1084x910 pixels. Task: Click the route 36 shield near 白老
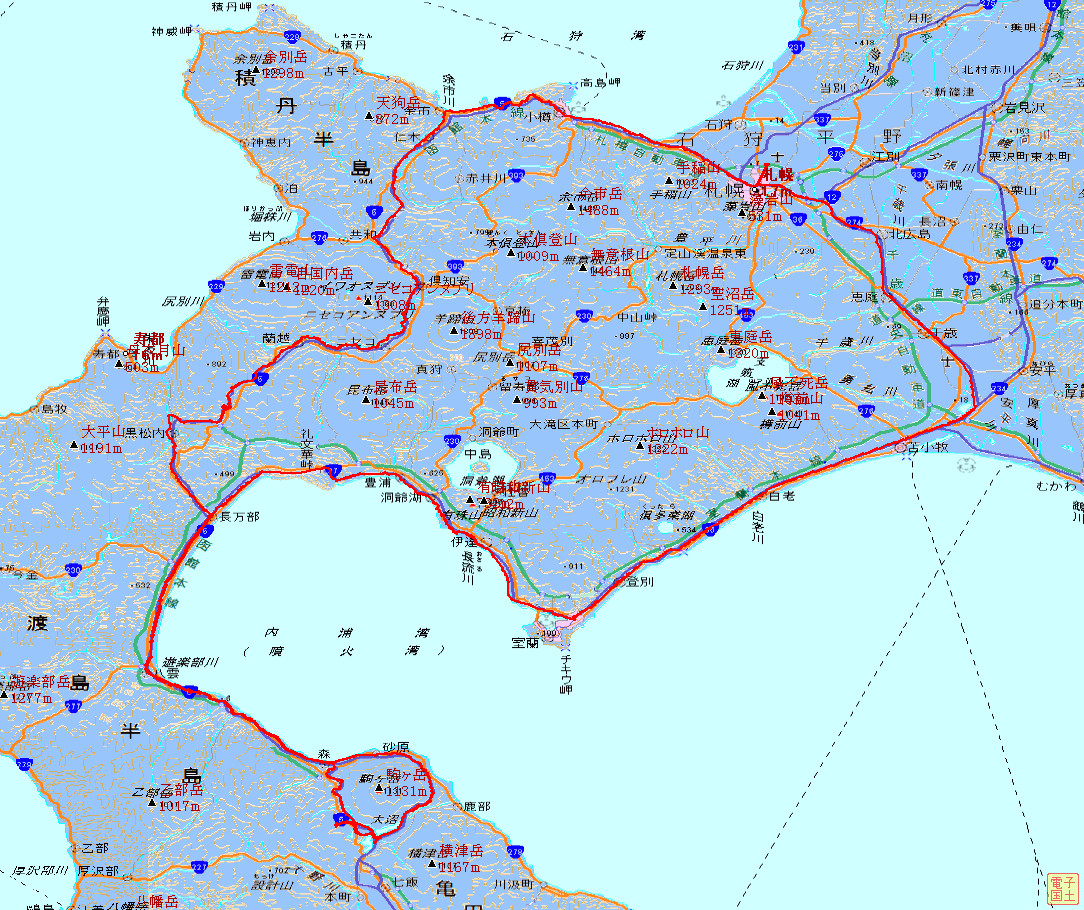pos(710,529)
